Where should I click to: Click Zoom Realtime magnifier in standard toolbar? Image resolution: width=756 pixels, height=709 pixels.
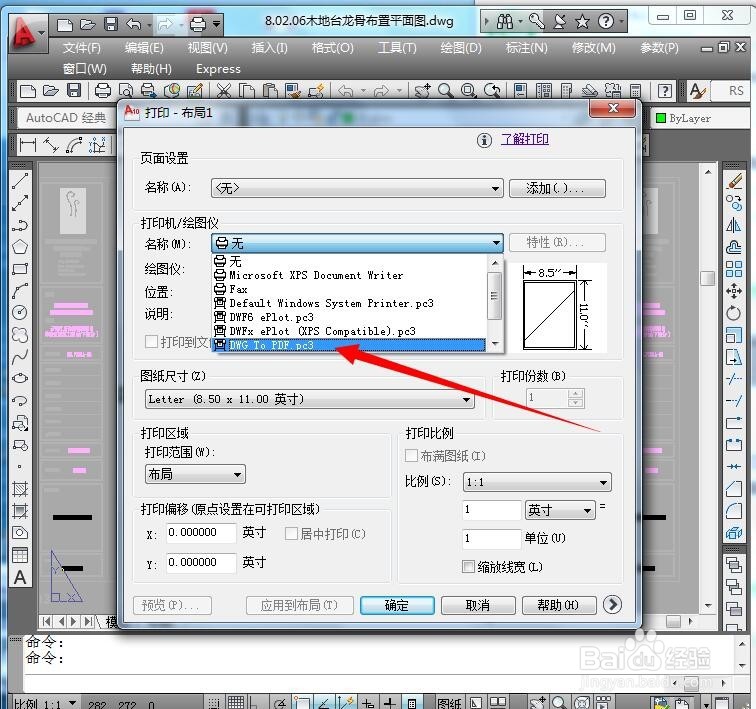point(446,90)
